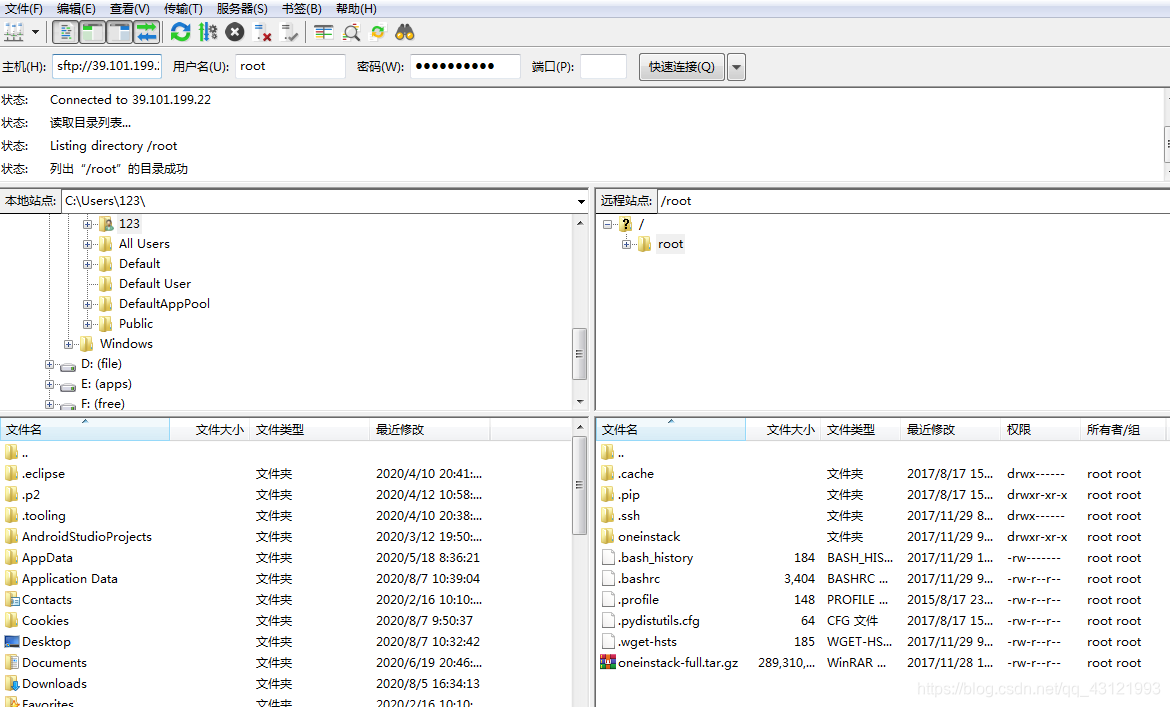Expand the Public folder node
Viewport: 1170px width, 707px height.
[x=87, y=324]
